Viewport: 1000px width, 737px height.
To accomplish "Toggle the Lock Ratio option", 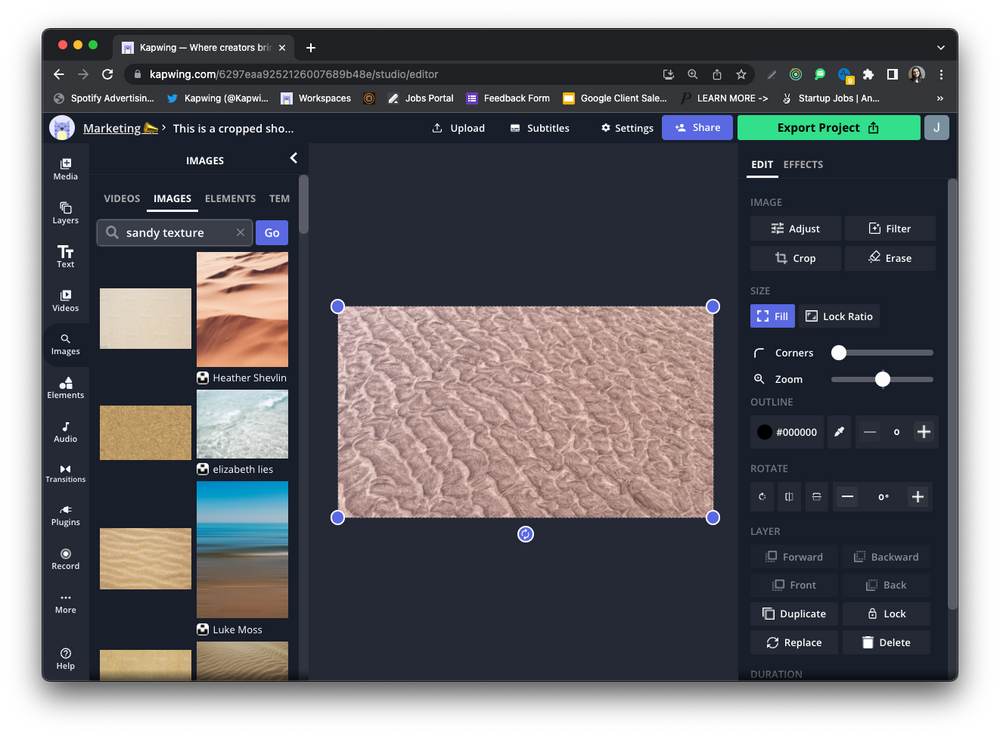I will click(x=838, y=316).
